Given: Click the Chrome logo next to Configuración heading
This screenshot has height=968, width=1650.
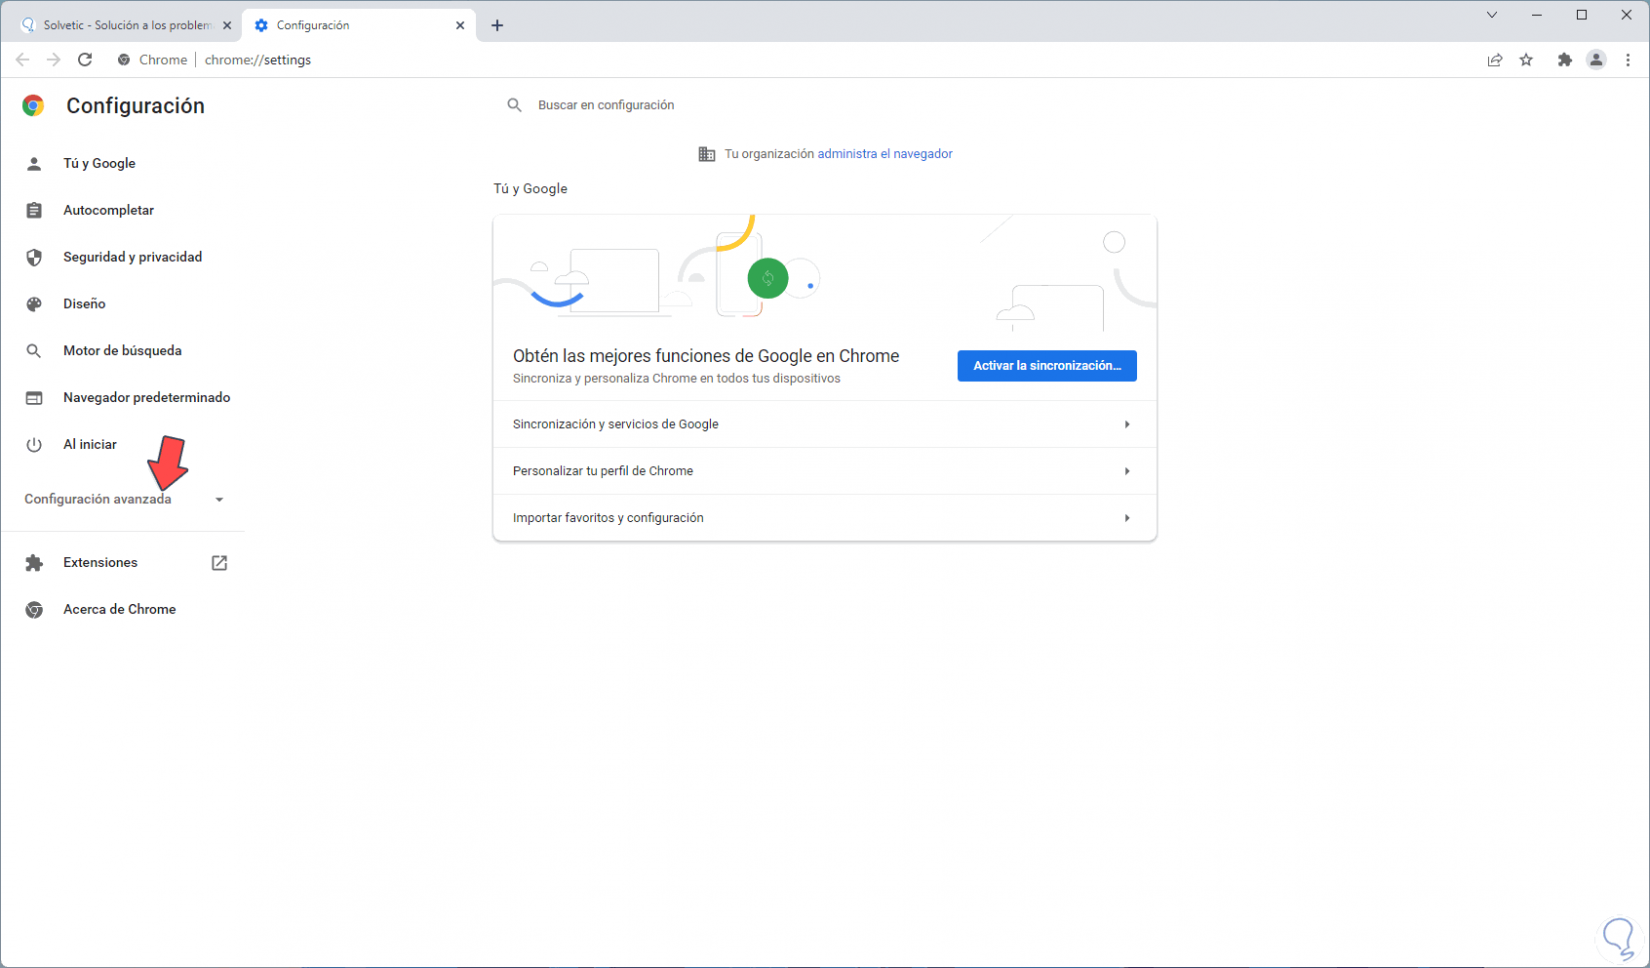Looking at the screenshot, I should click(33, 106).
